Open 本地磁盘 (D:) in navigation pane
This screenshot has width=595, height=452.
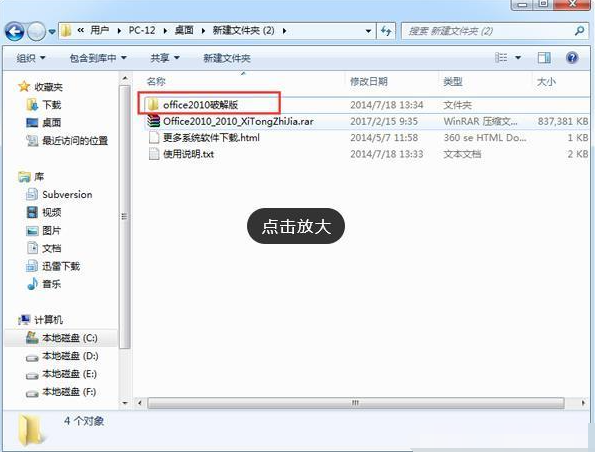(x=62, y=356)
